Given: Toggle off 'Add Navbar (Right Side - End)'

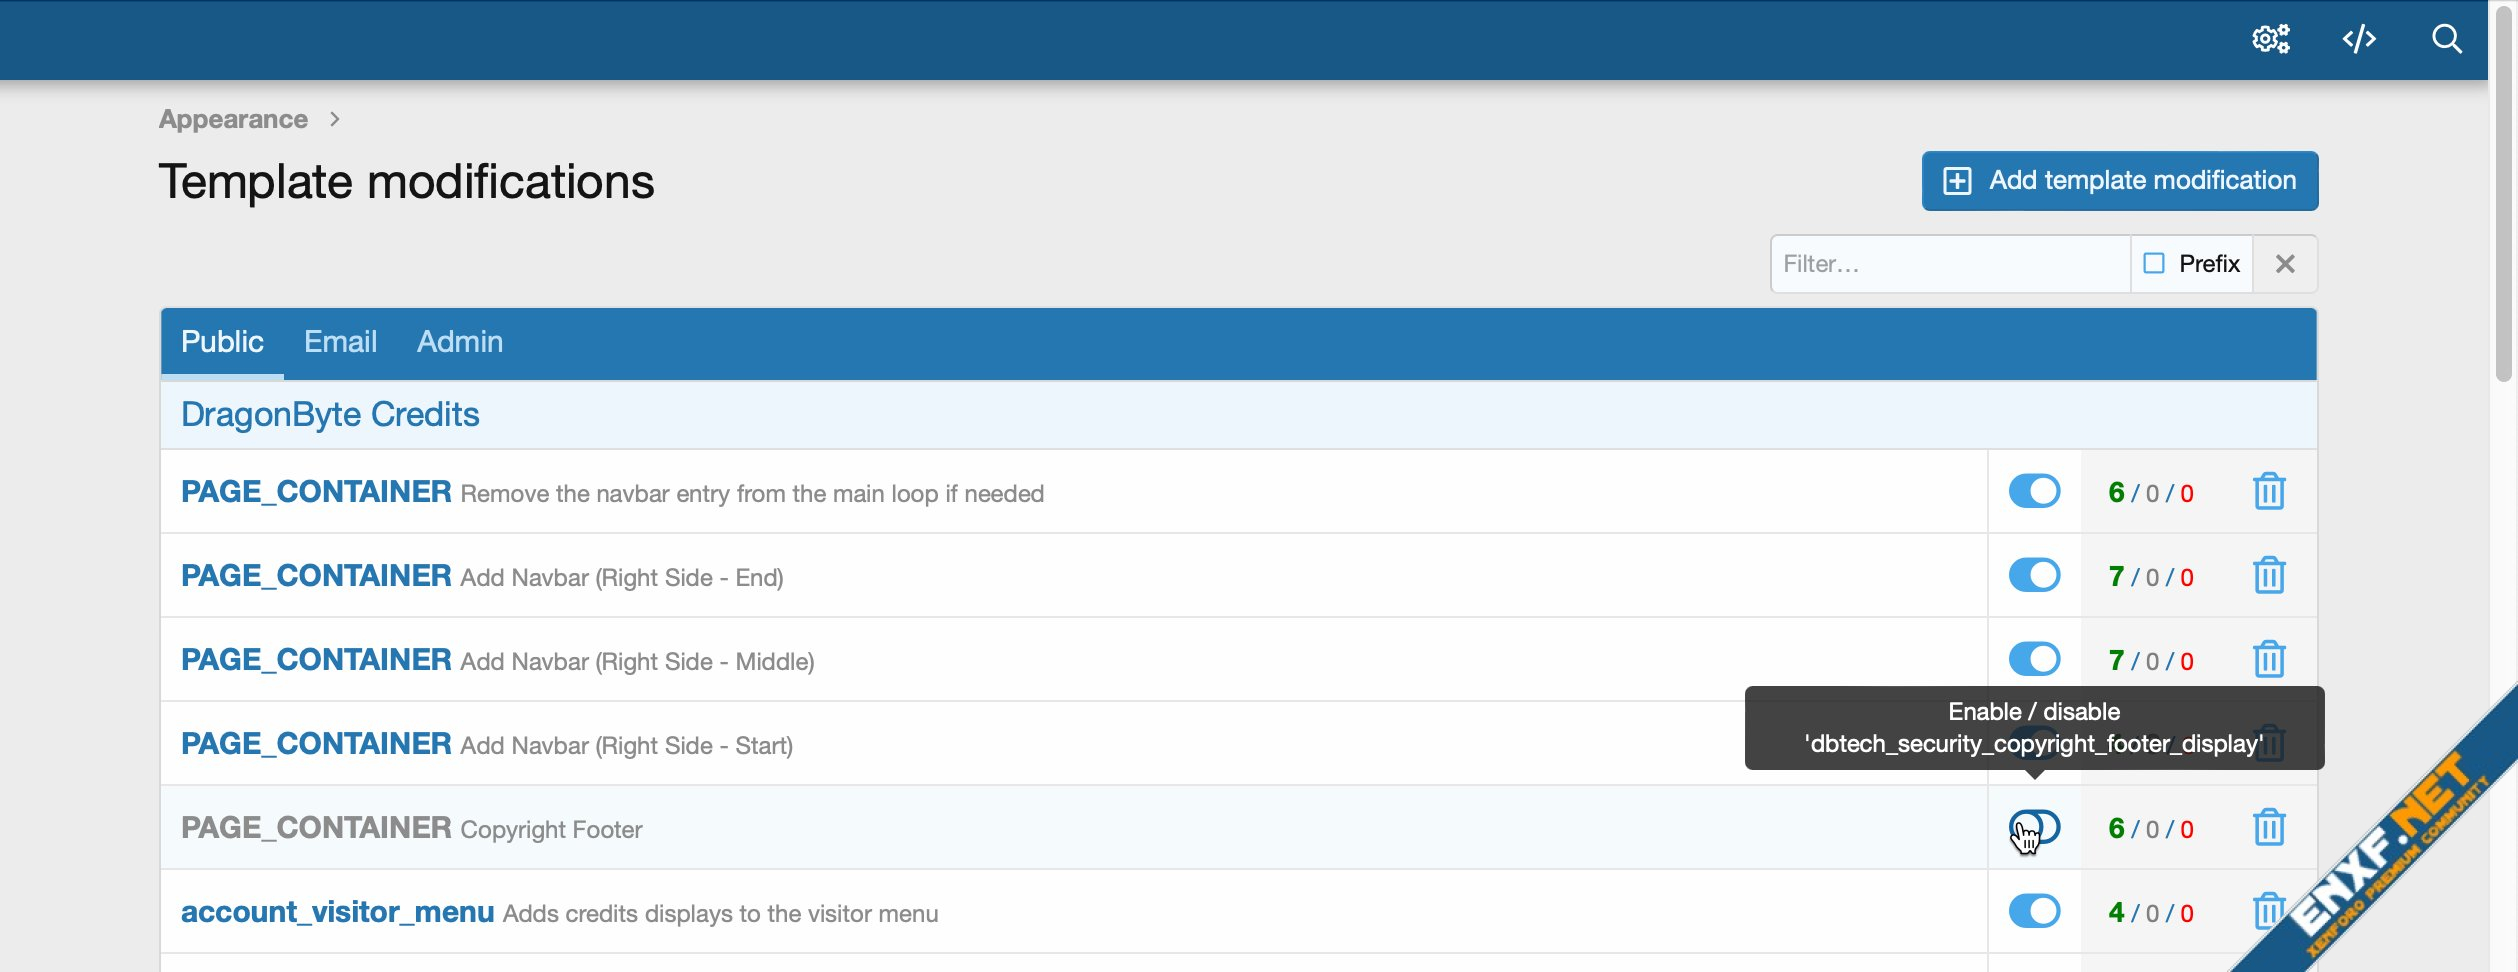Looking at the screenshot, I should [2034, 576].
